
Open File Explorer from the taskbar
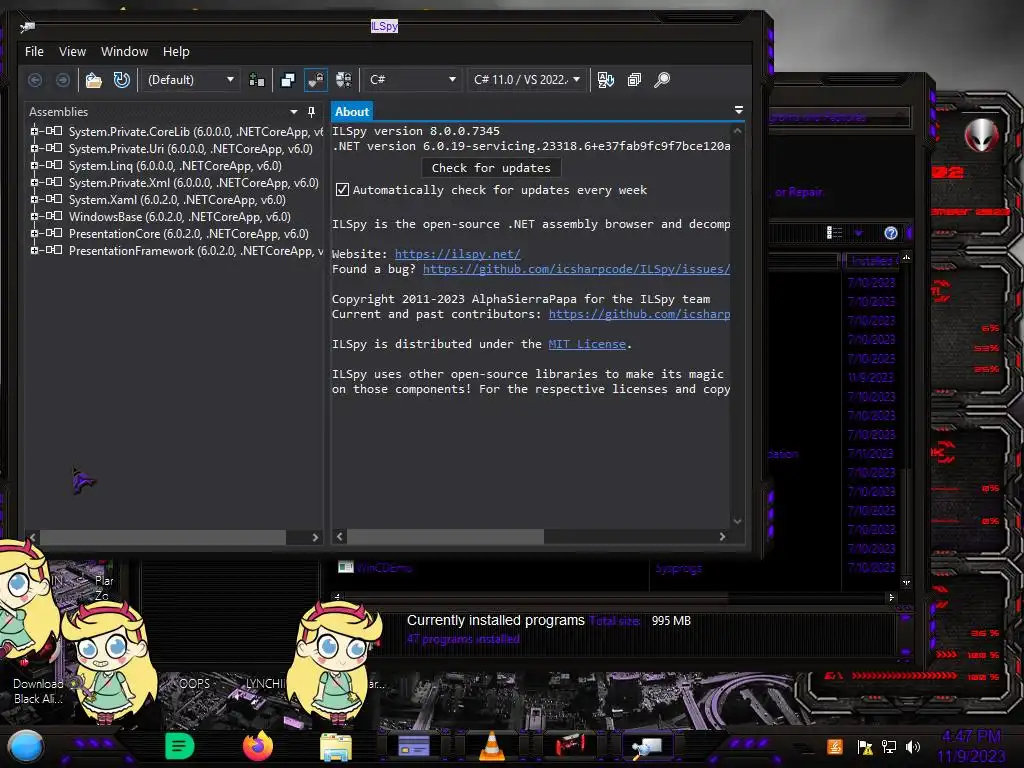(336, 746)
